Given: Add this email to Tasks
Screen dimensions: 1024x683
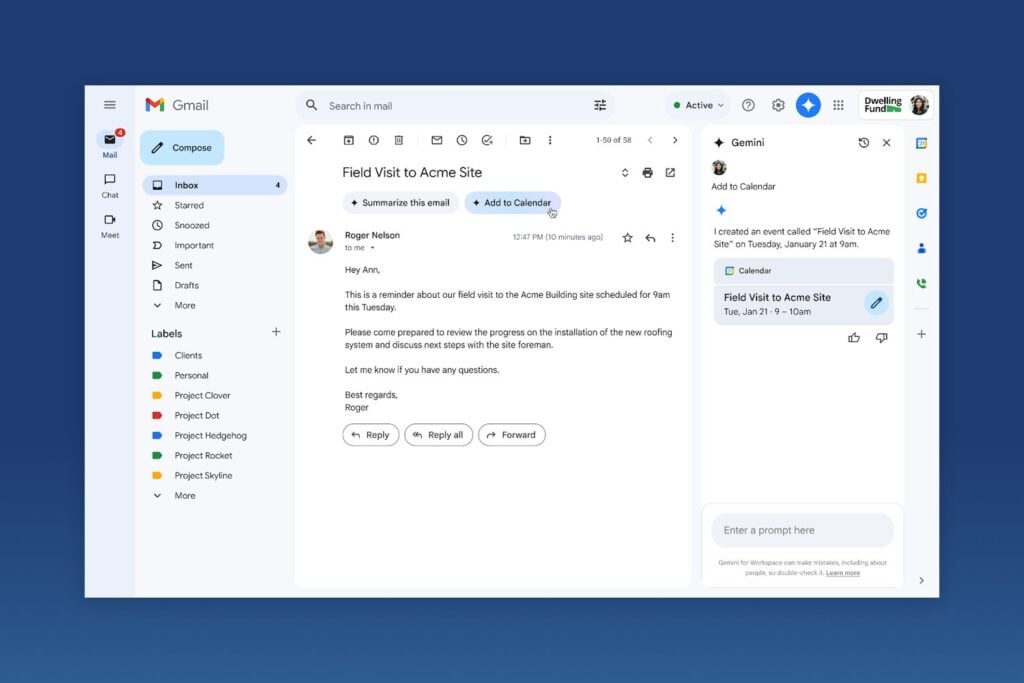Looking at the screenshot, I should [x=487, y=140].
